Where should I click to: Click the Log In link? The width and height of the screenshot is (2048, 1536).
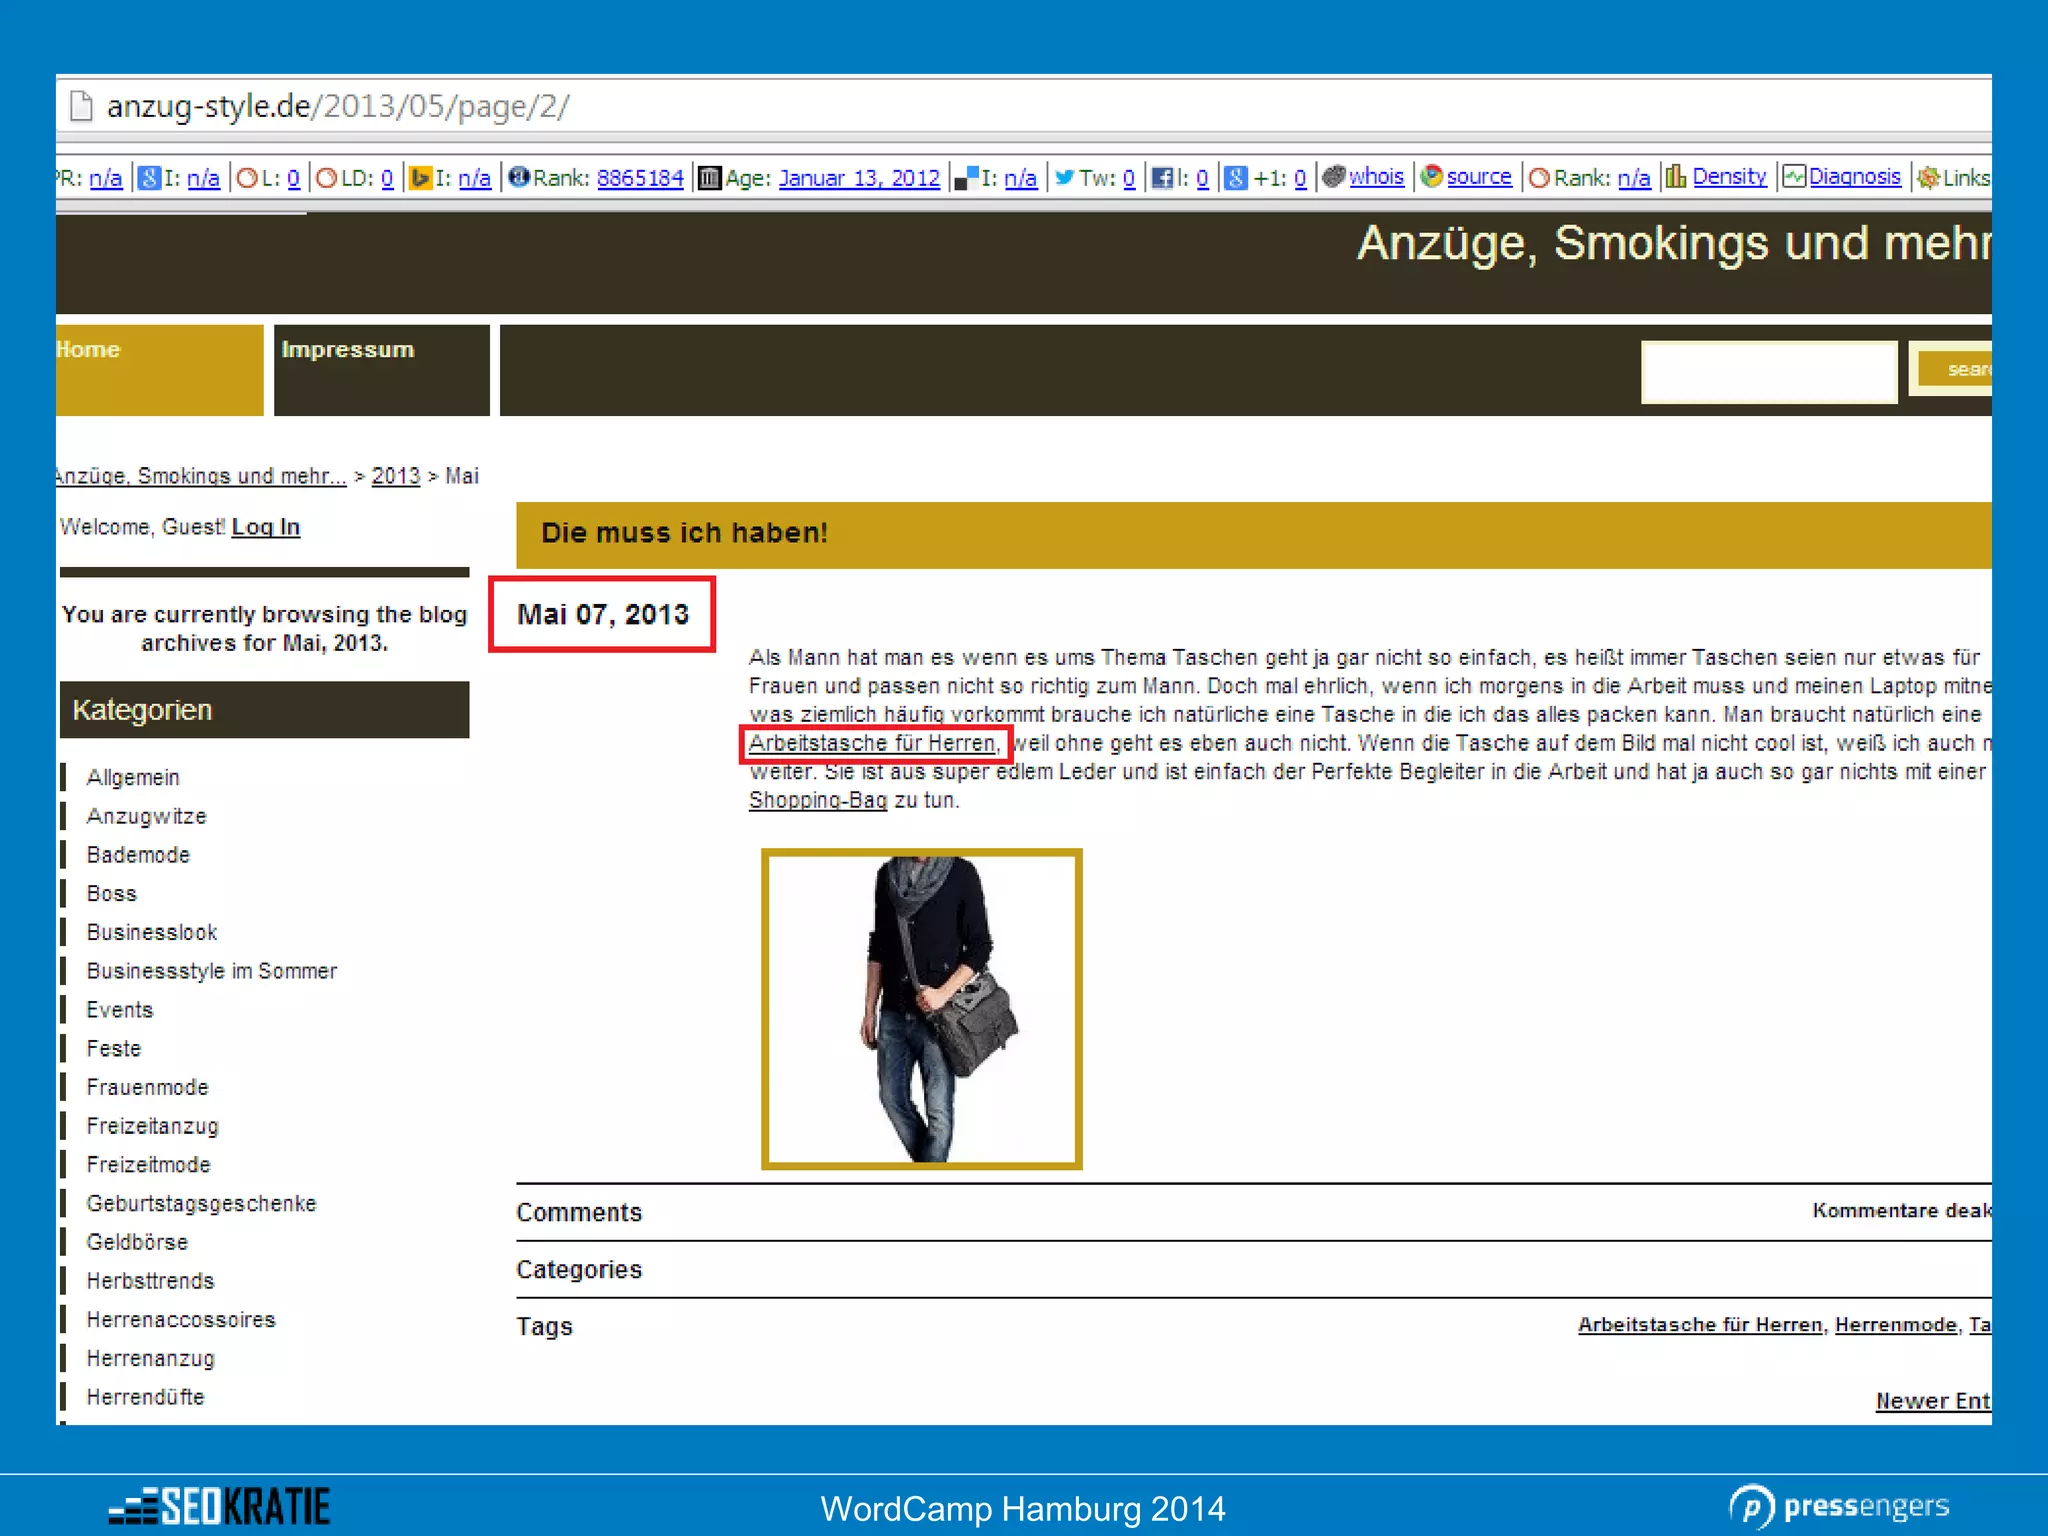265,527
